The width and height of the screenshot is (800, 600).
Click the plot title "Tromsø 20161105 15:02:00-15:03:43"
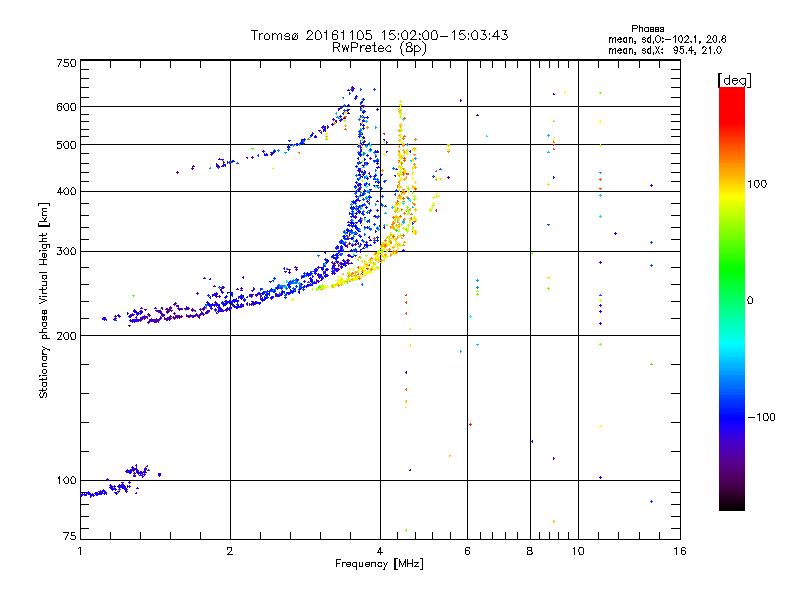click(379, 35)
